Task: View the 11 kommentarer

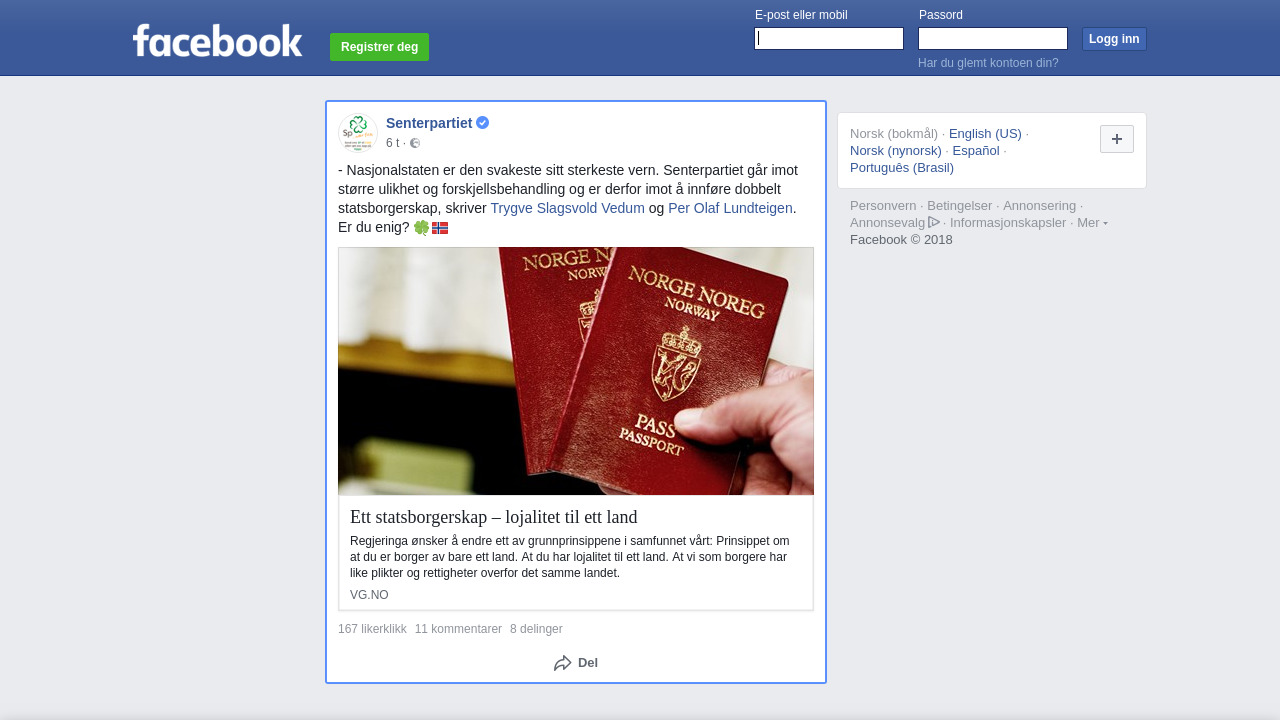Action: tap(458, 629)
